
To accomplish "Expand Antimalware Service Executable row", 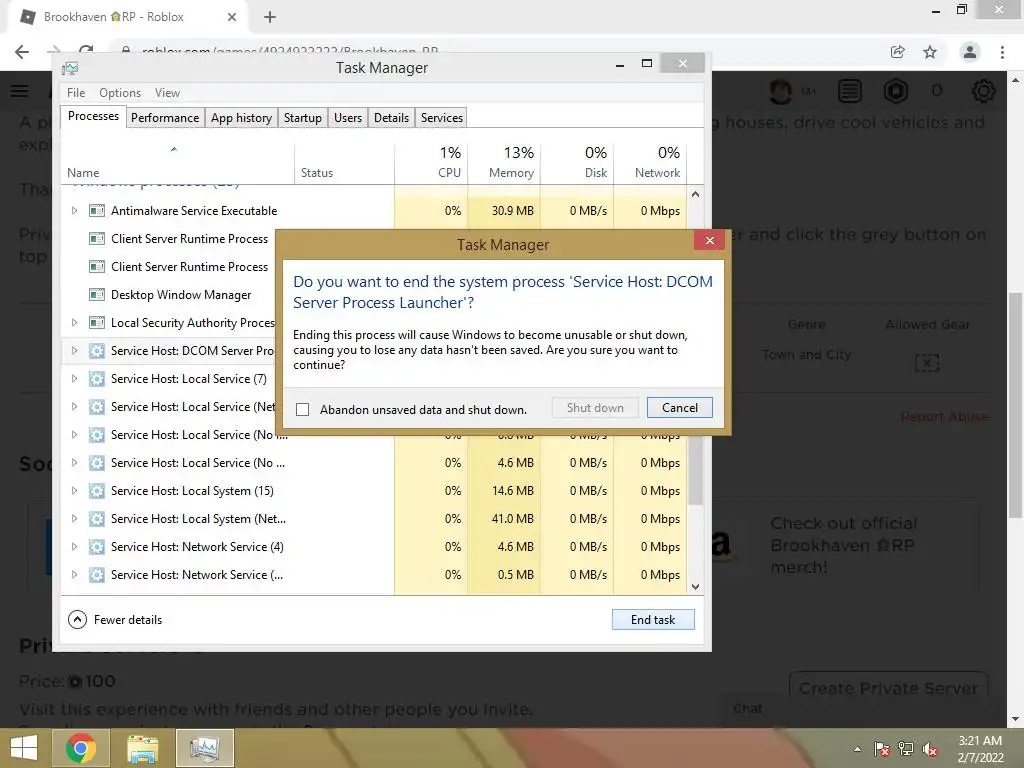I will pyautogui.click(x=74, y=210).
